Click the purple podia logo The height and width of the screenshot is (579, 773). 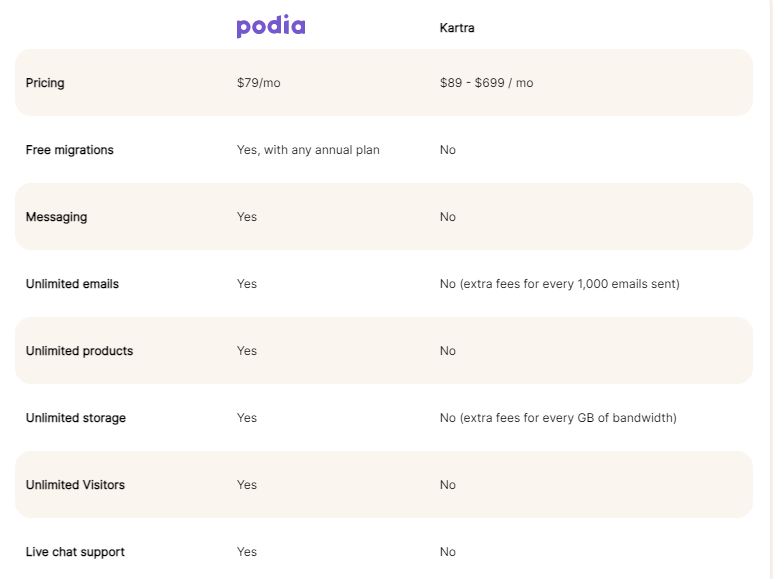tap(271, 27)
